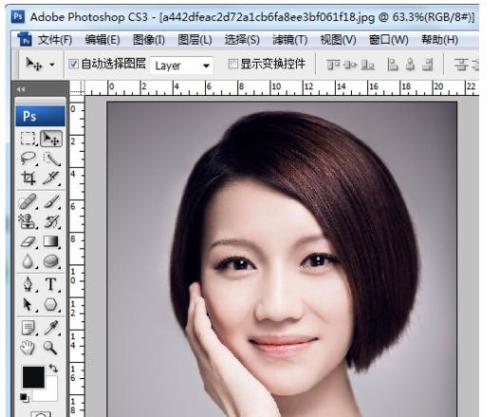Click the black foreground color swatch
Viewport: 500px width, 417px height.
(x=33, y=377)
